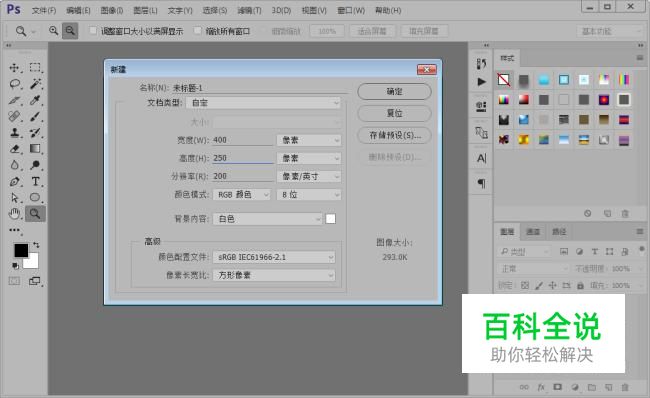Select the Eyedropper tool

click(35, 100)
